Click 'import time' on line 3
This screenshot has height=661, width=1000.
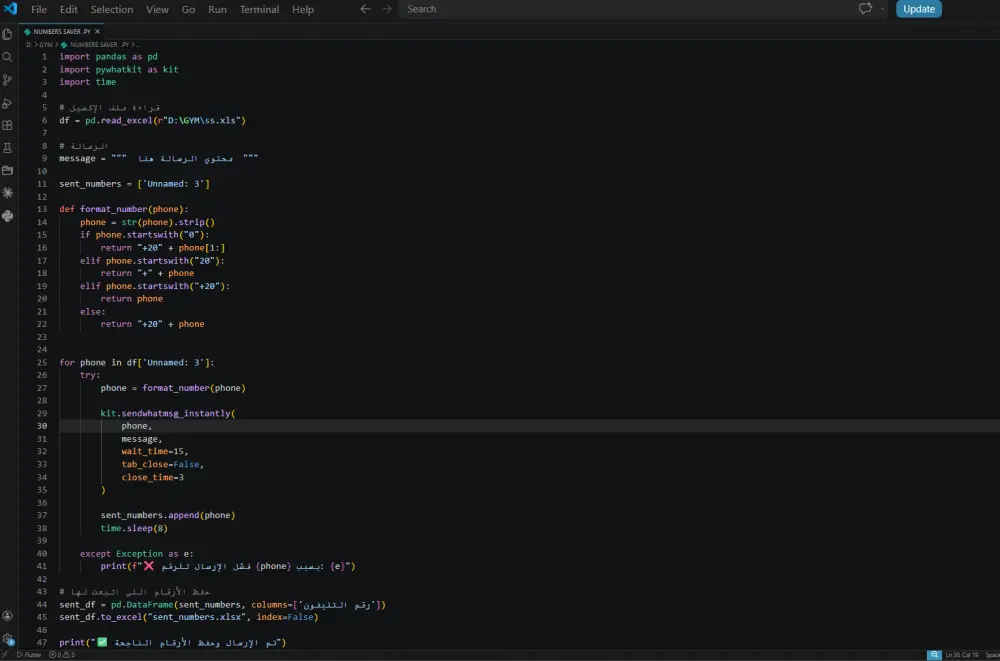click(x=88, y=82)
